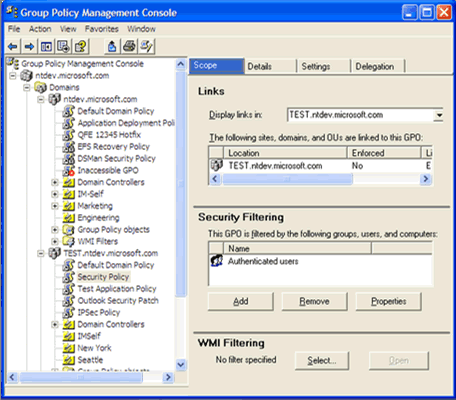
Task: Click the Domains folder icon in tree
Action: pyautogui.click(x=40, y=88)
